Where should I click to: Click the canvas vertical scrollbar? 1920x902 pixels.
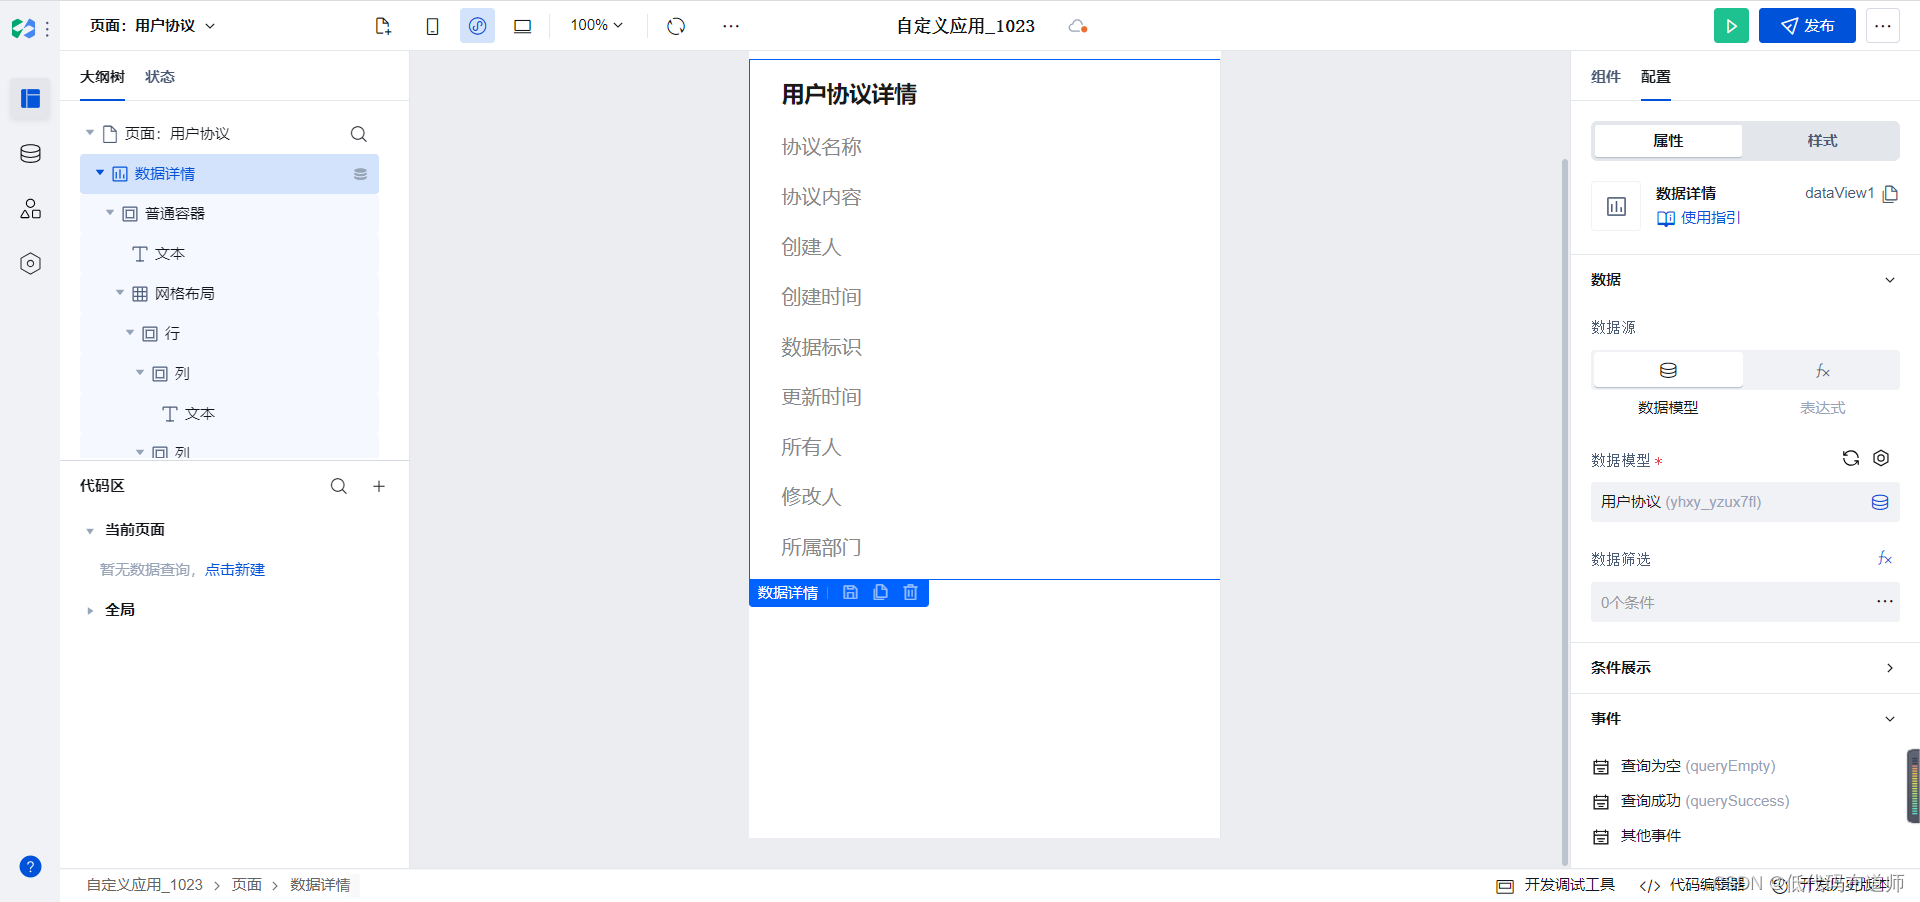(1565, 510)
